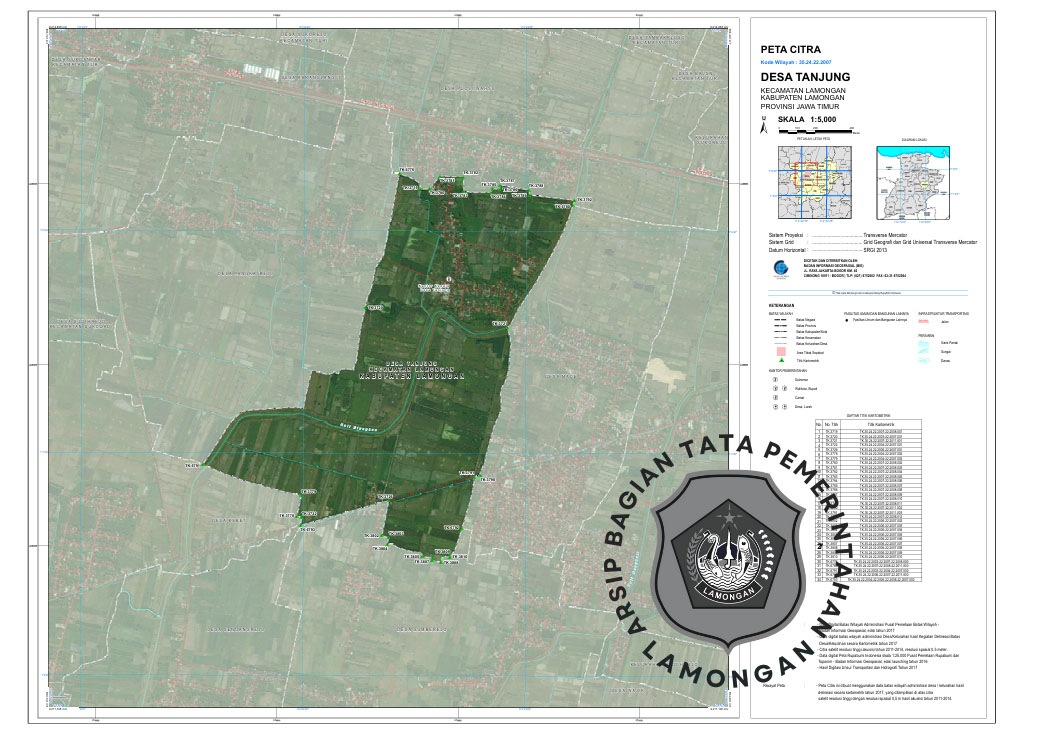Click the north arrow compass symbol

pos(765,125)
